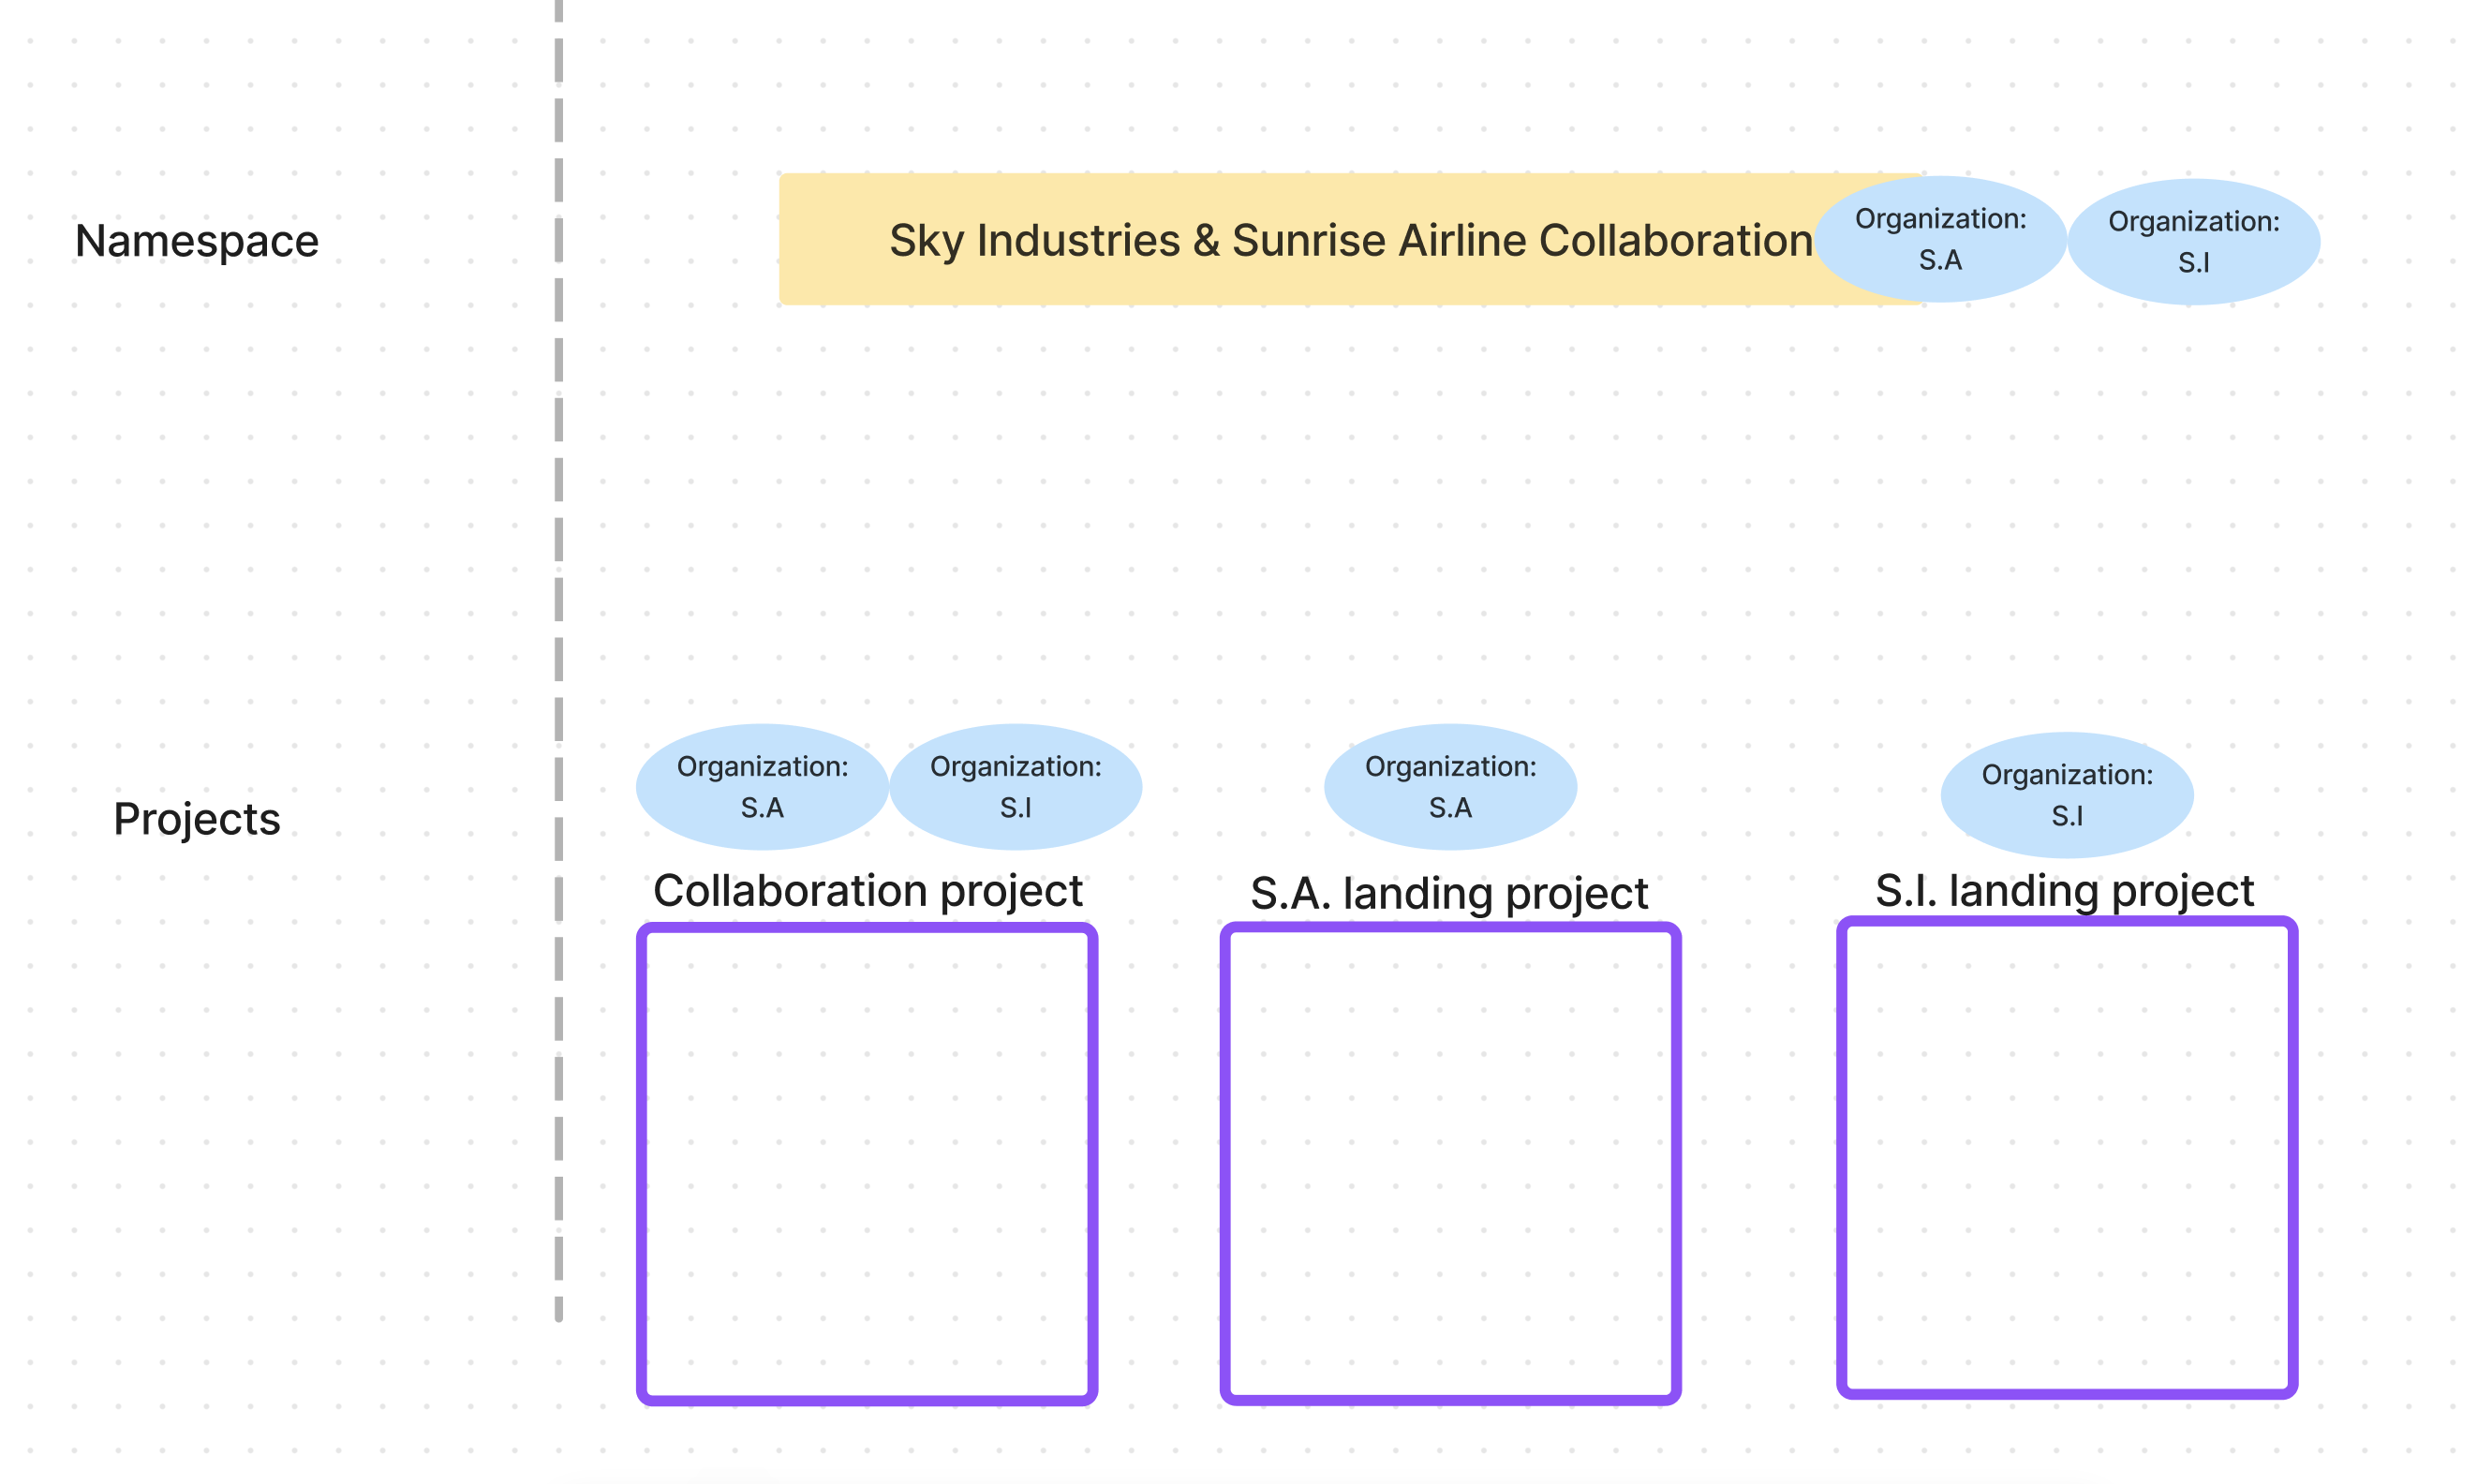Select the "Collaboration project" title text
Viewport: 2492px width, 1484px height.
pos(868,891)
